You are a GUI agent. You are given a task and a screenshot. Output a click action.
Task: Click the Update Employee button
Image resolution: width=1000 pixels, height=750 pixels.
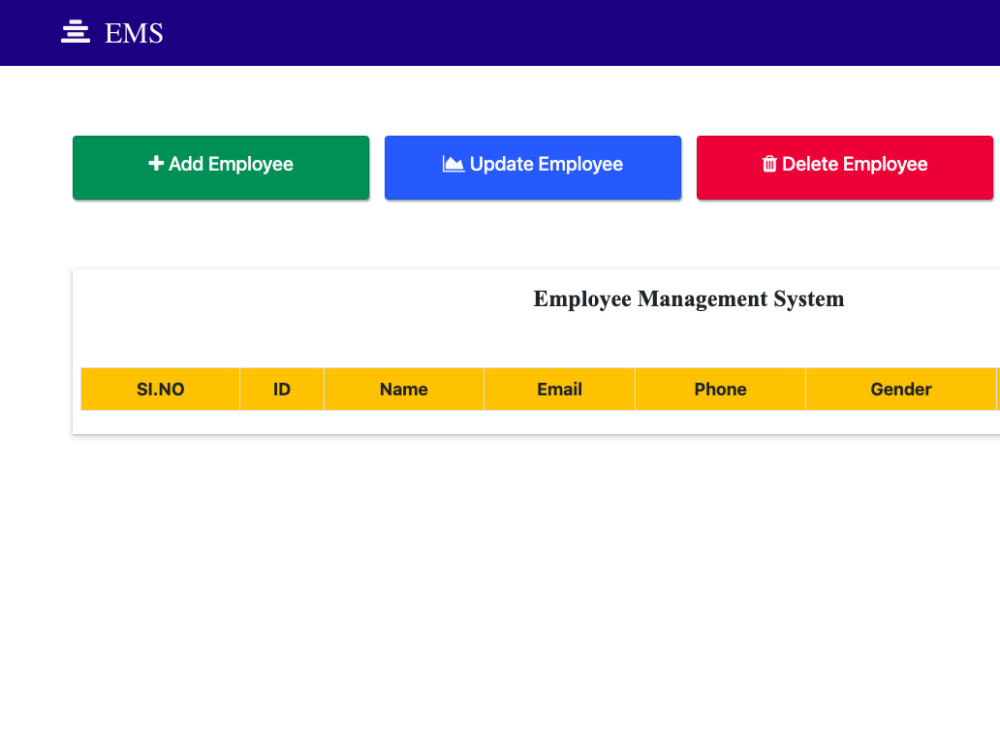click(x=533, y=167)
